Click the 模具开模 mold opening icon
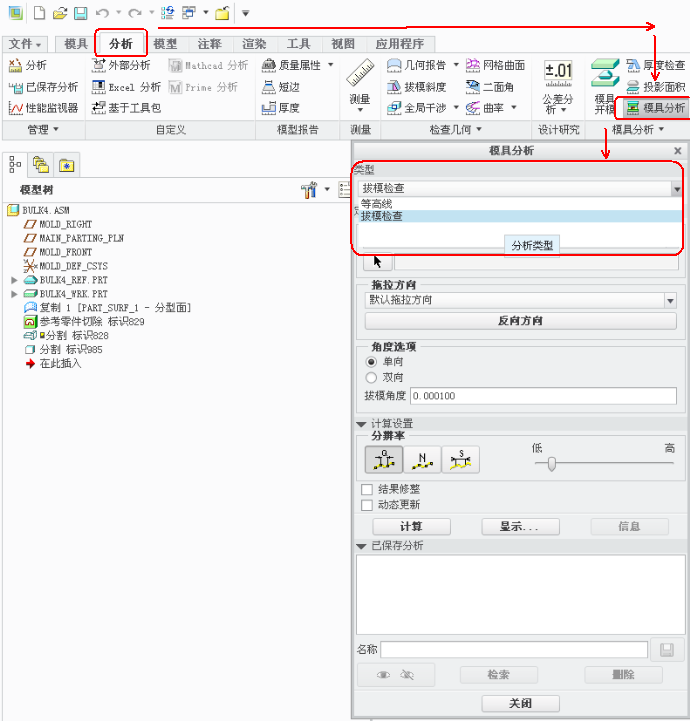690x721 pixels. pyautogui.click(x=605, y=86)
